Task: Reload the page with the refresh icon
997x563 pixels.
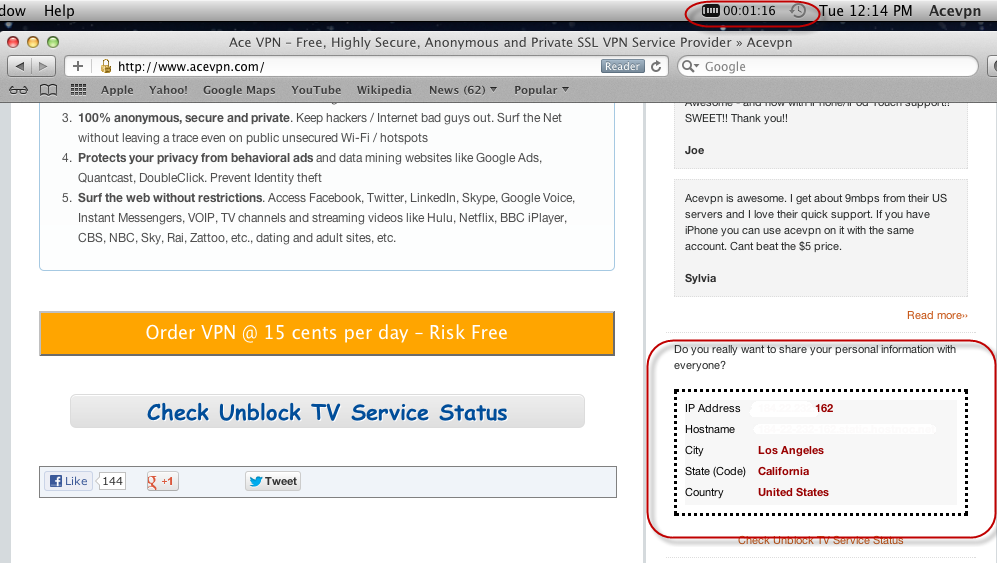Action: (x=657, y=66)
